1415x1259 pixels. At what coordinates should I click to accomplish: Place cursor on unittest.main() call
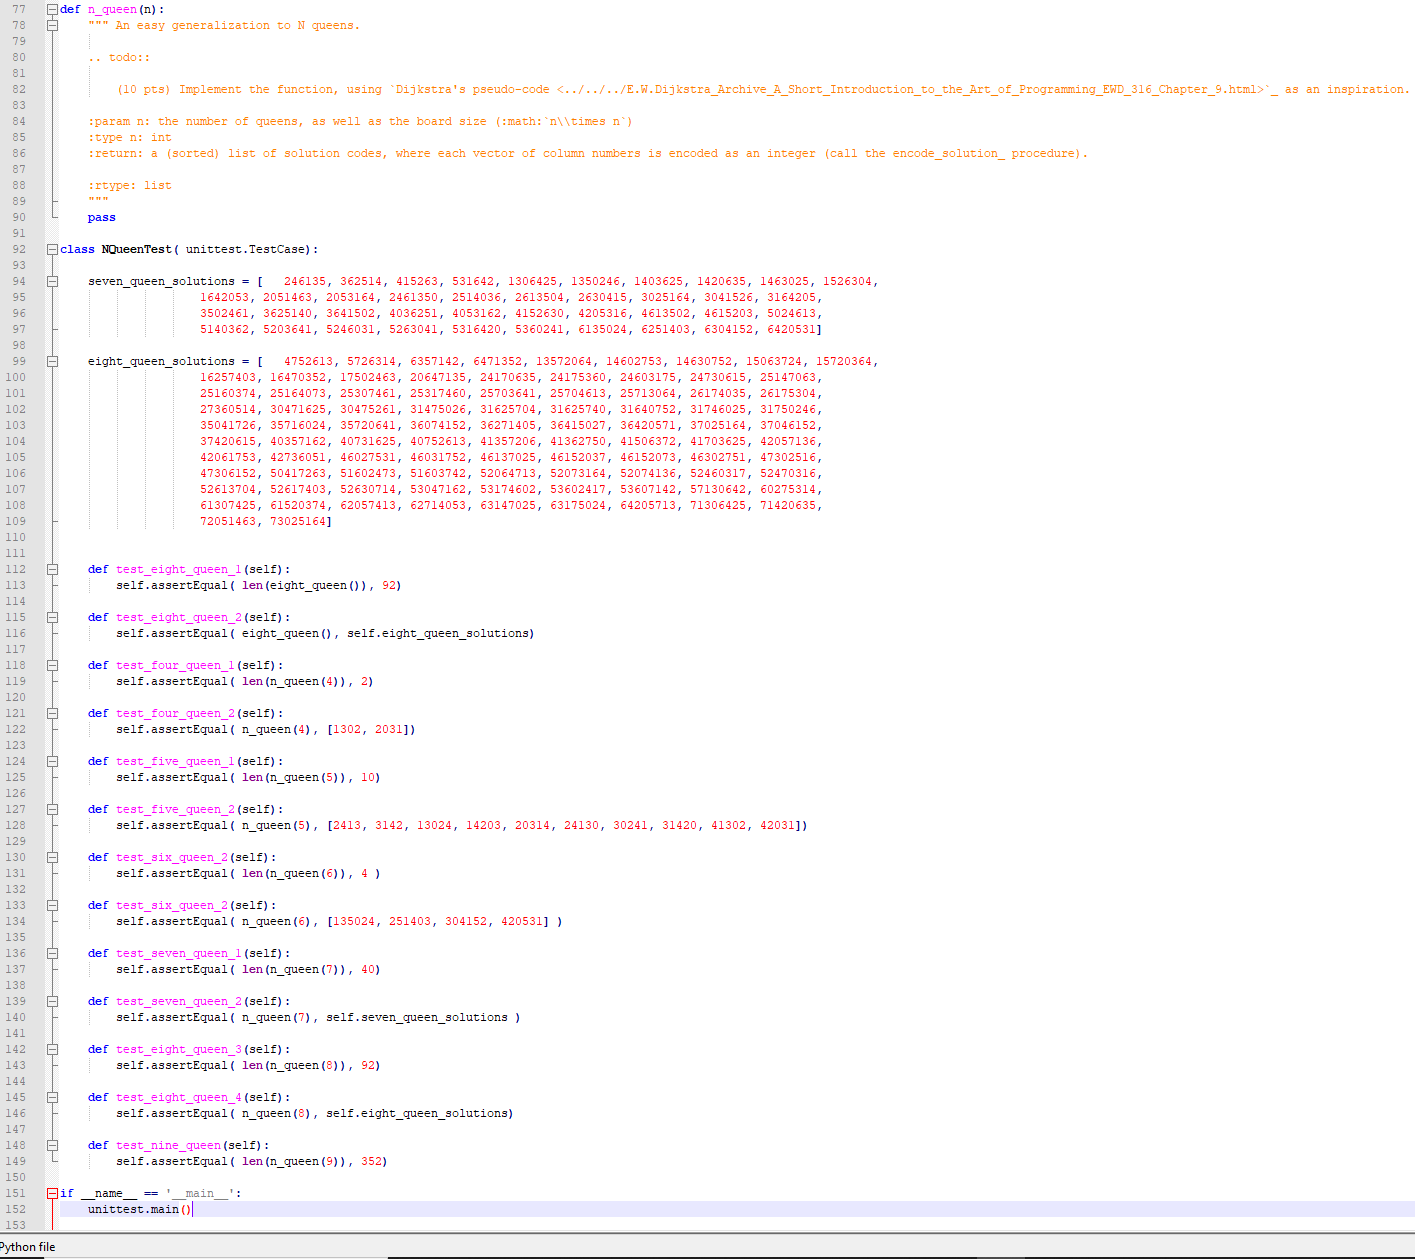click(x=139, y=1209)
